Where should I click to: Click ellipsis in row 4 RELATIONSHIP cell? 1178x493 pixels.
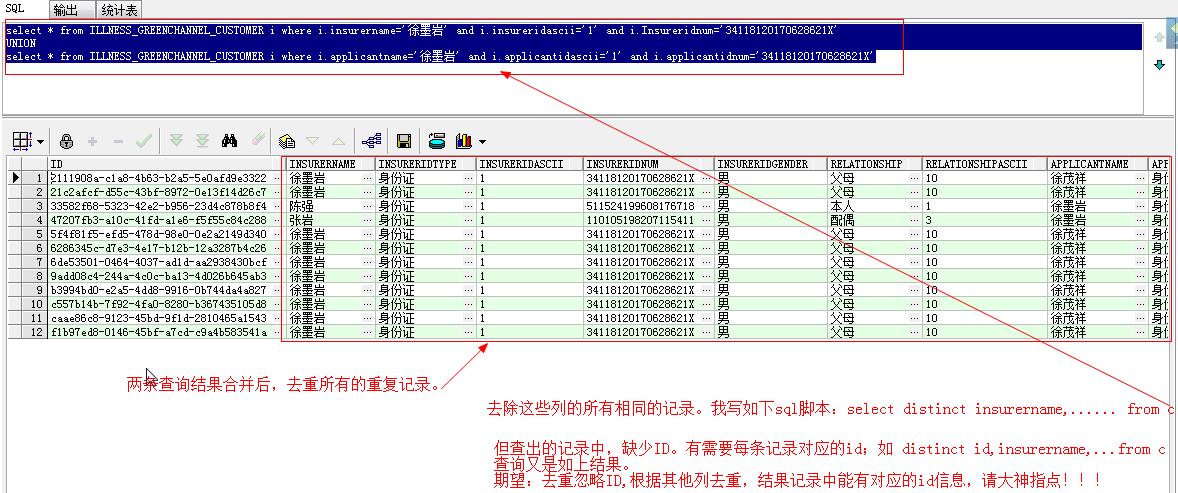point(915,220)
